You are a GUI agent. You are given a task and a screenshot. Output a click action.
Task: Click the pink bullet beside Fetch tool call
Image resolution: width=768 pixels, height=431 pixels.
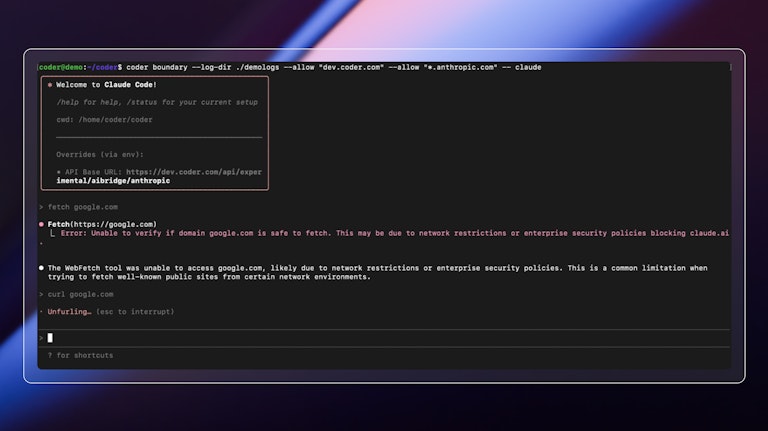click(41, 224)
